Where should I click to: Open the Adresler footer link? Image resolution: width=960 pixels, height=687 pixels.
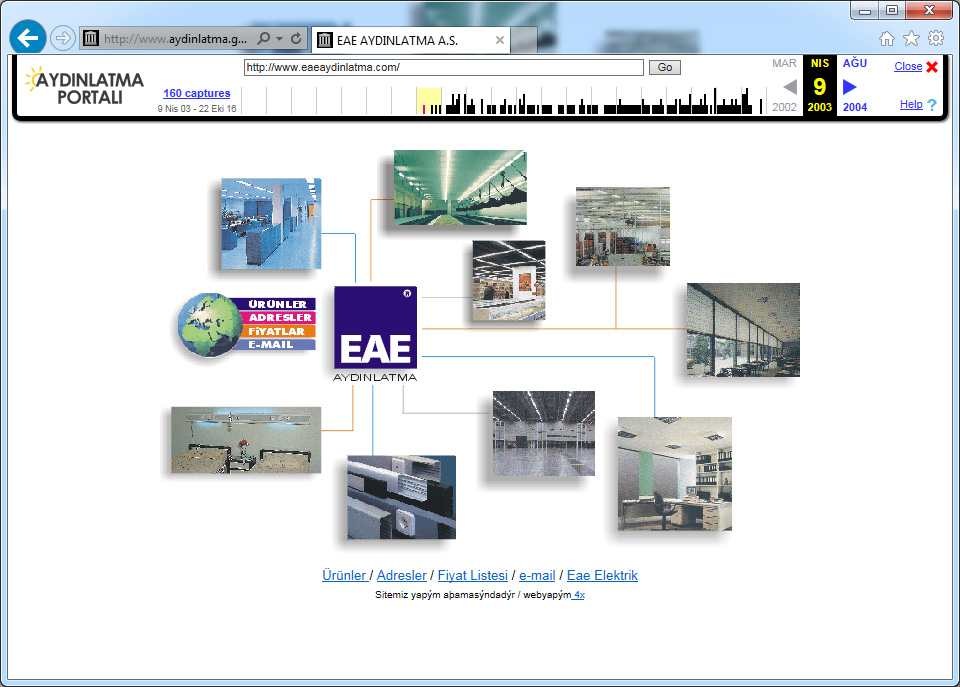click(x=402, y=576)
